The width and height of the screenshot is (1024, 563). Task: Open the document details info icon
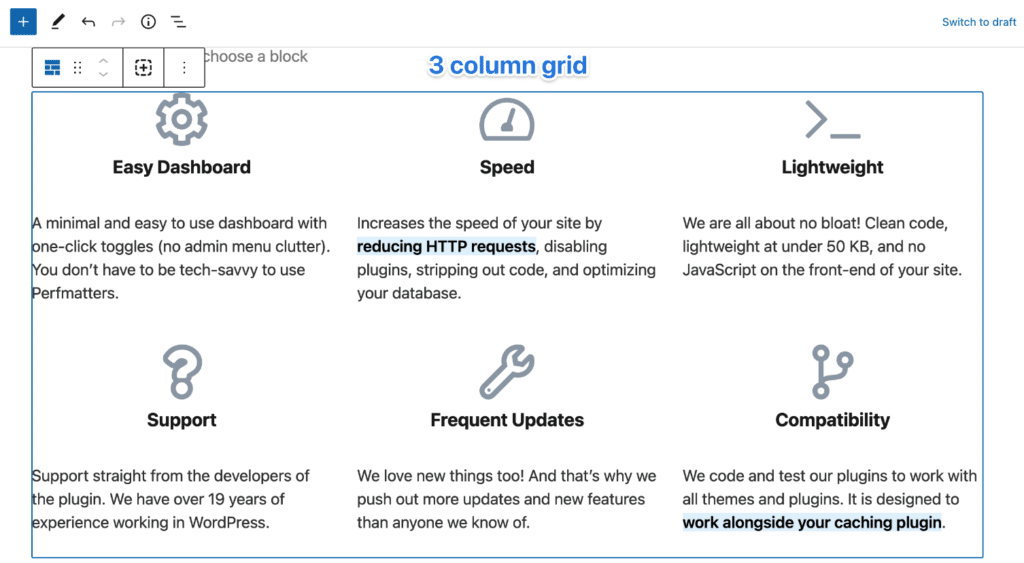click(148, 22)
